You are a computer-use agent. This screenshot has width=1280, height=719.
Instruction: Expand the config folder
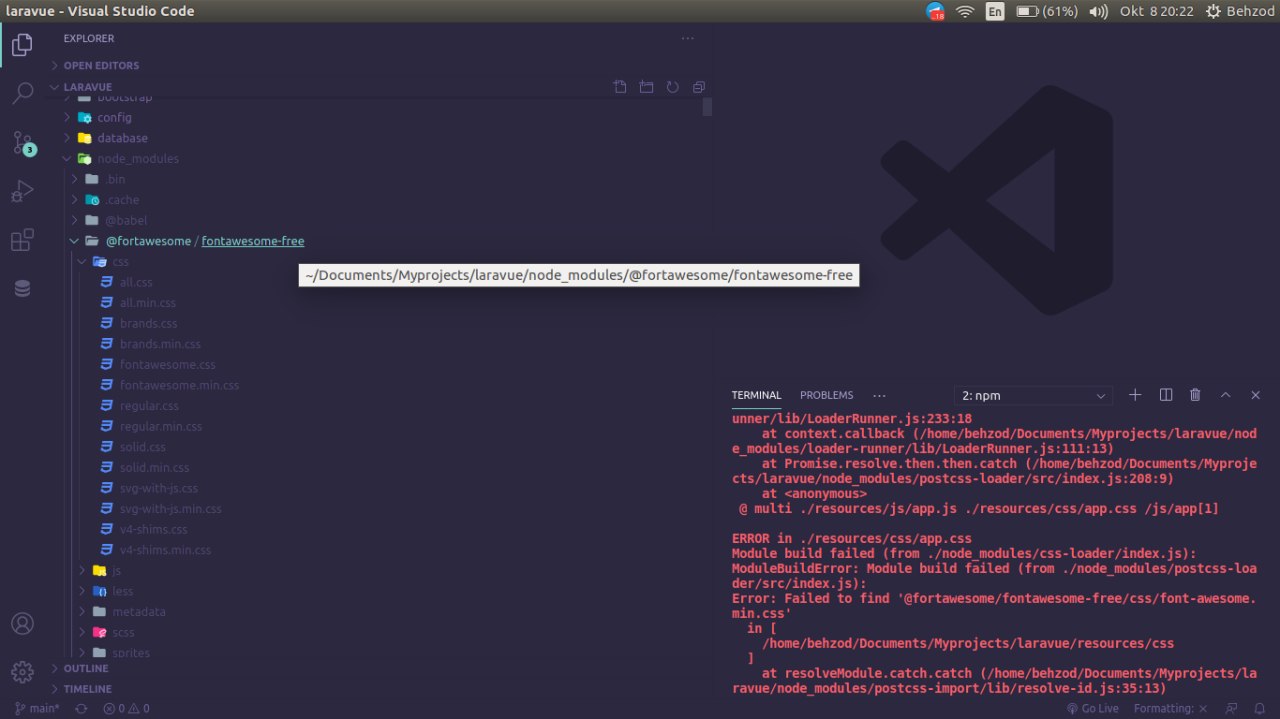coord(114,118)
